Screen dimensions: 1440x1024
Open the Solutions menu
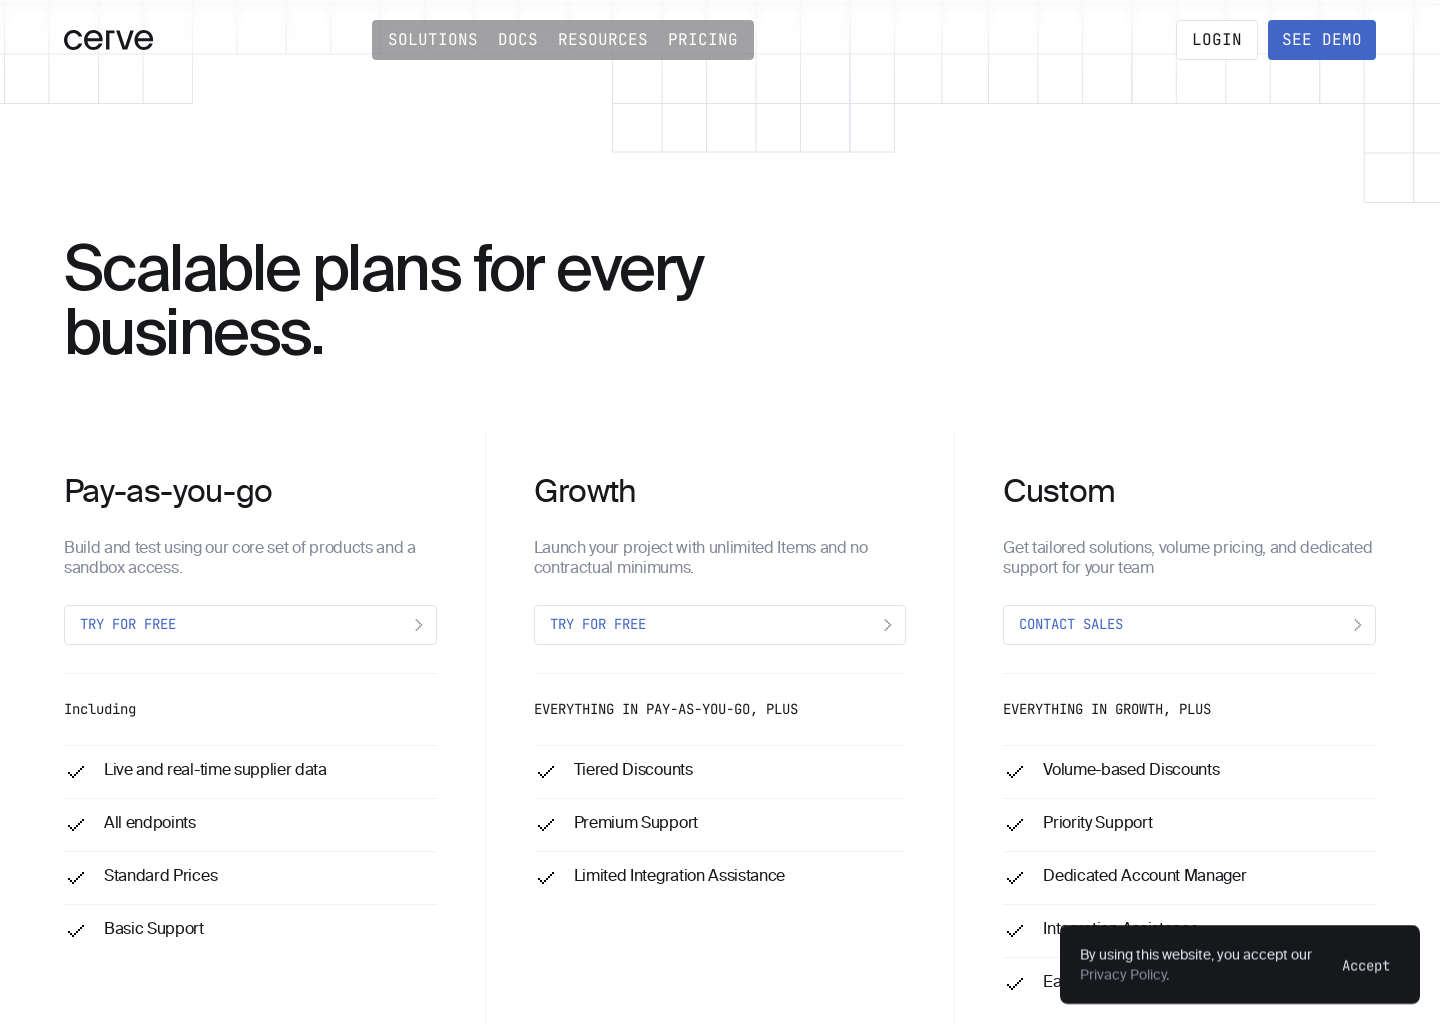coord(433,40)
